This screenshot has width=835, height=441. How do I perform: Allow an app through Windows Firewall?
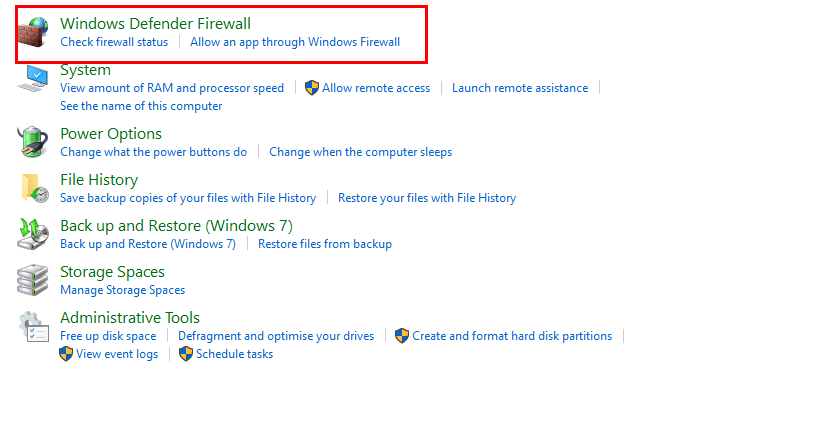pyautogui.click(x=295, y=42)
